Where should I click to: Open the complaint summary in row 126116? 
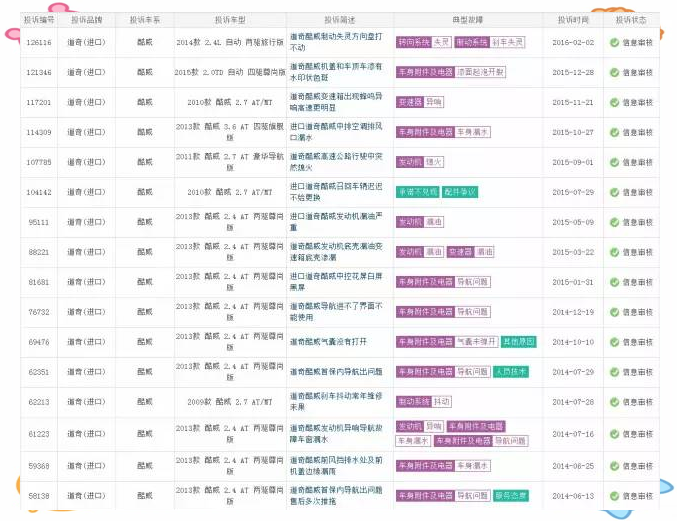(x=336, y=42)
